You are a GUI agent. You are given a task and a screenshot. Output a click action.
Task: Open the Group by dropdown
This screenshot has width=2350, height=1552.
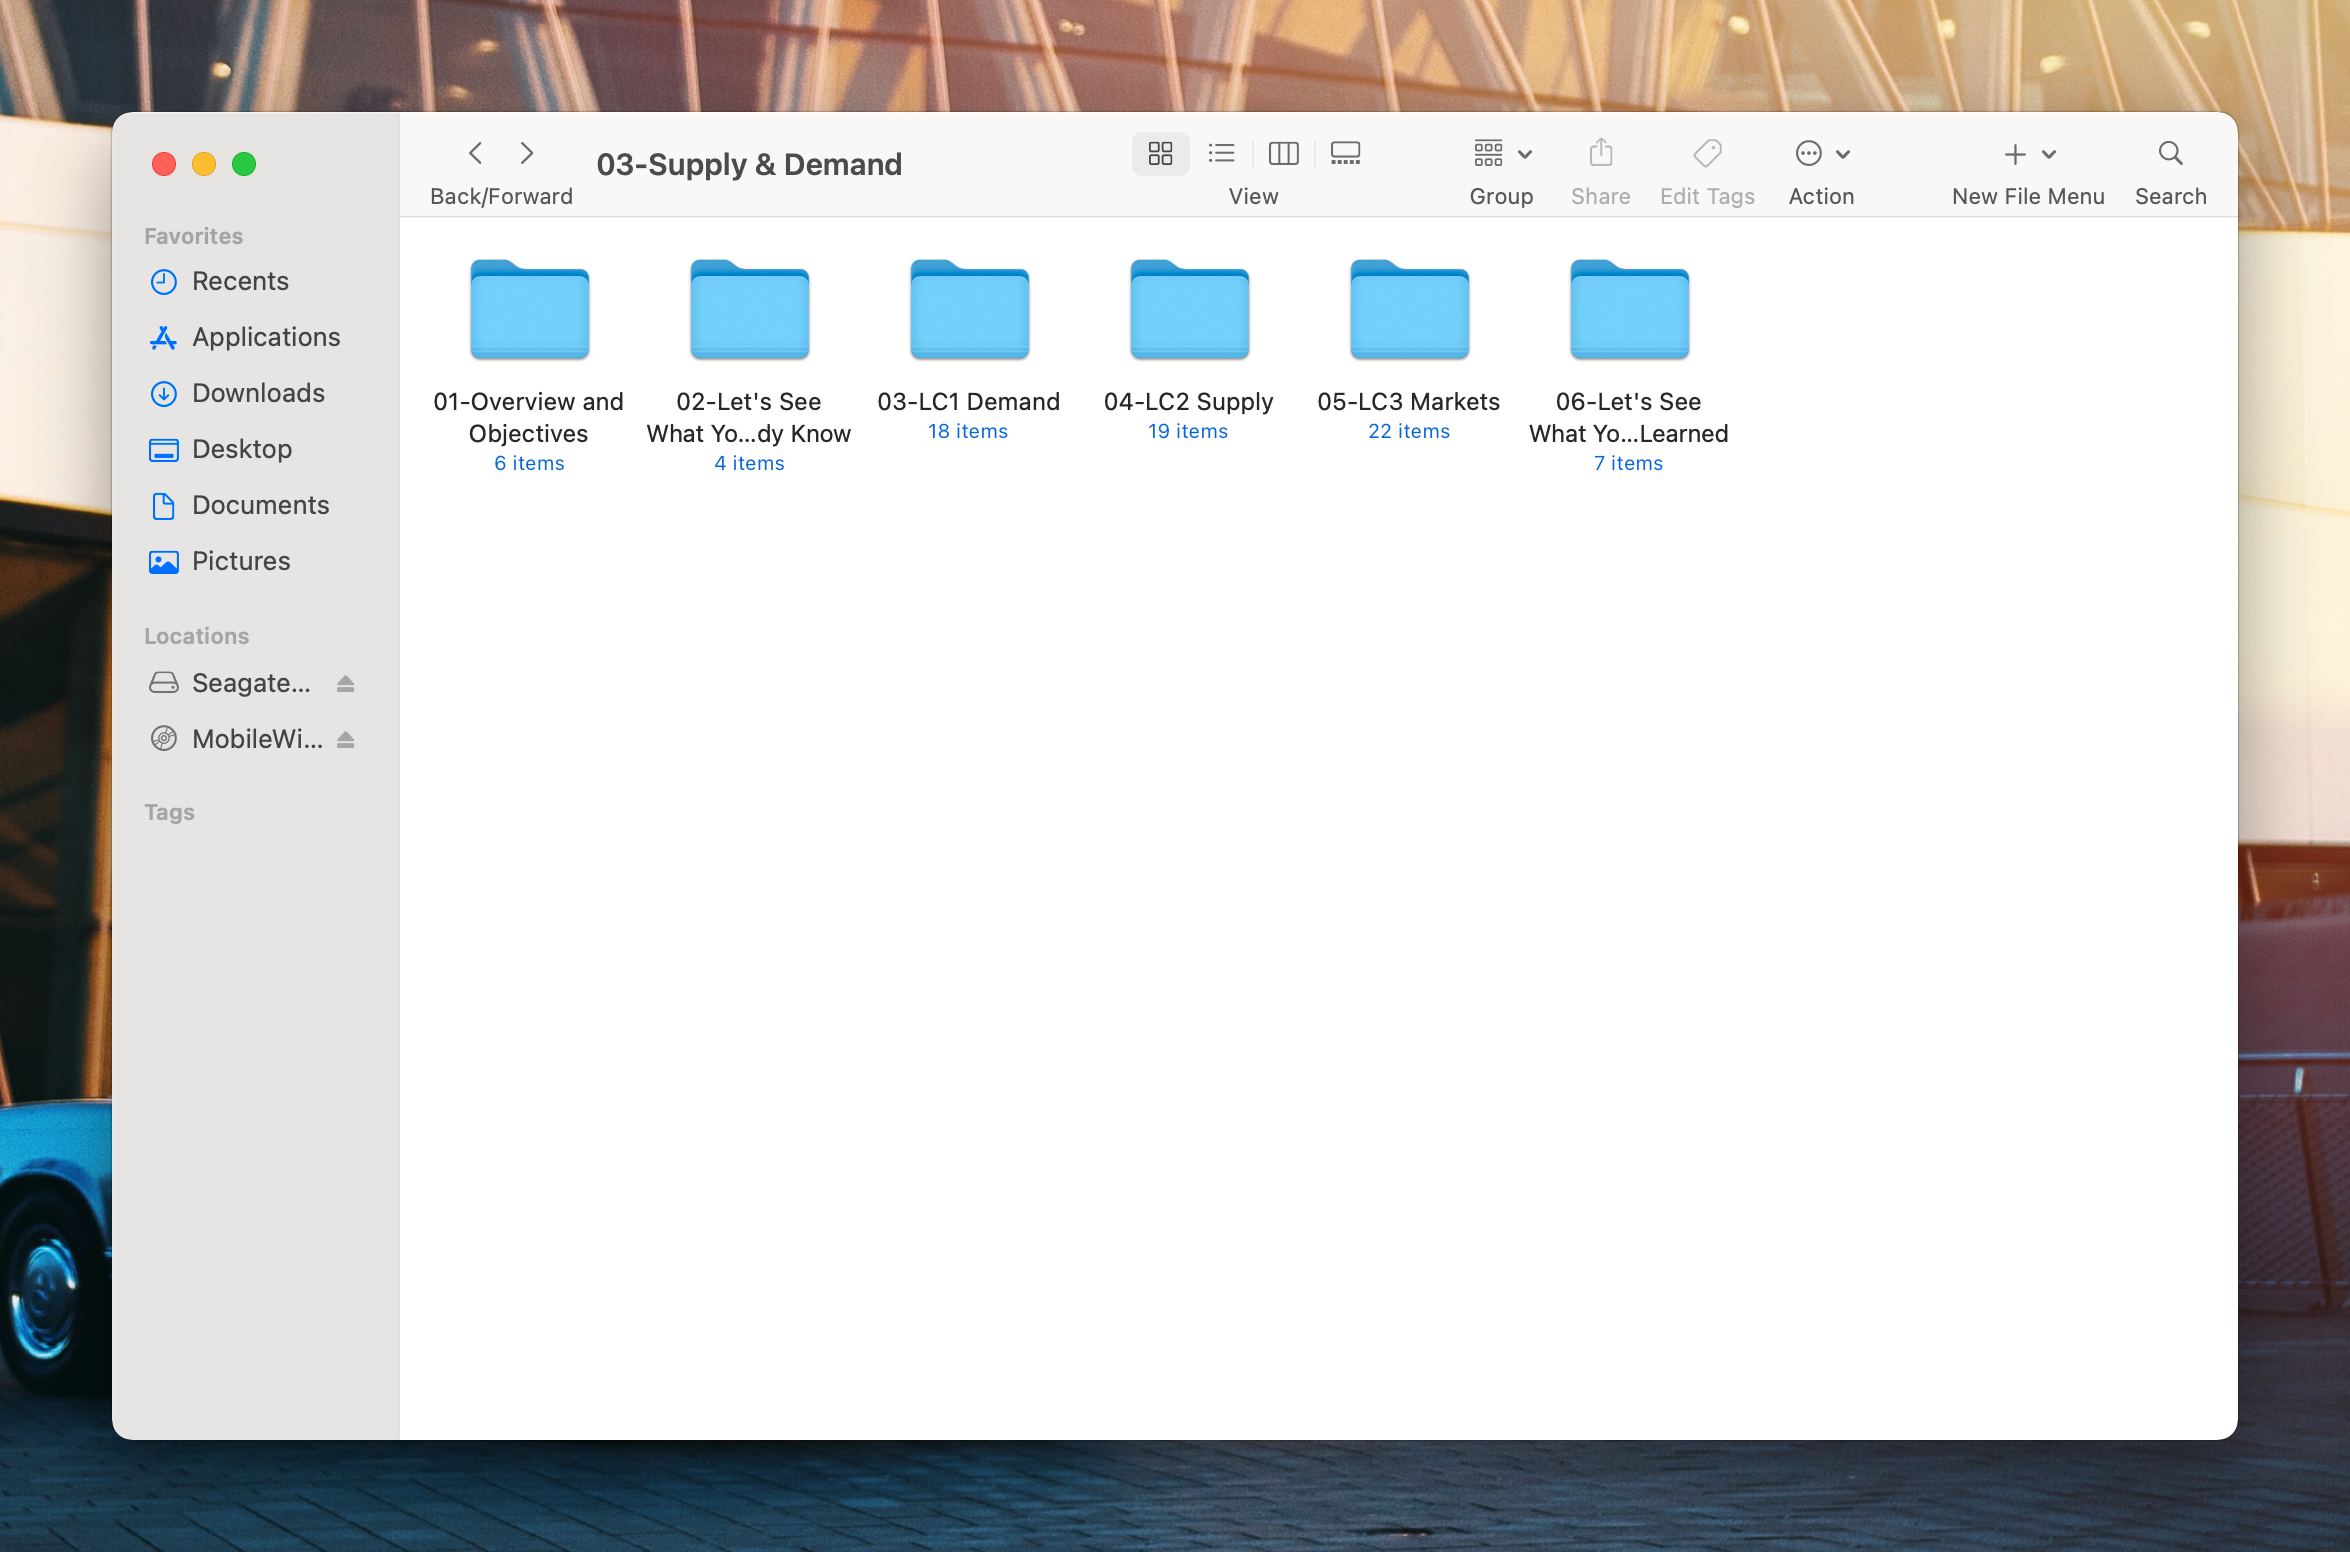[1501, 154]
